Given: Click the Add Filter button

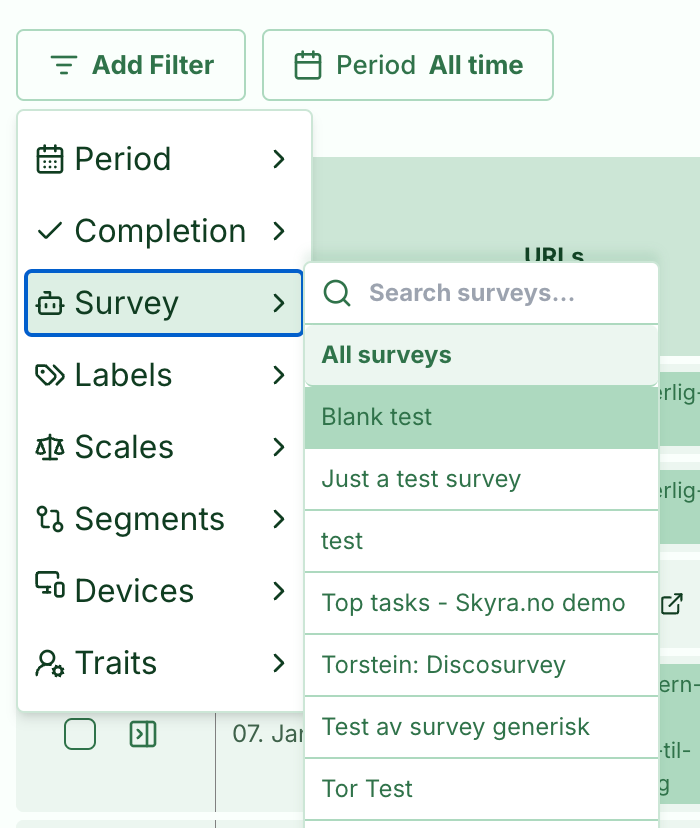Looking at the screenshot, I should click(x=131, y=65).
